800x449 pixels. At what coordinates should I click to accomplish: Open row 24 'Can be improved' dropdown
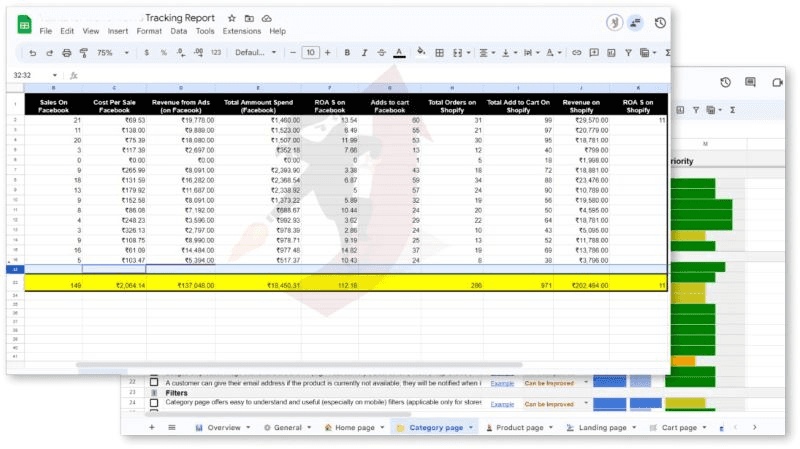[586, 404]
